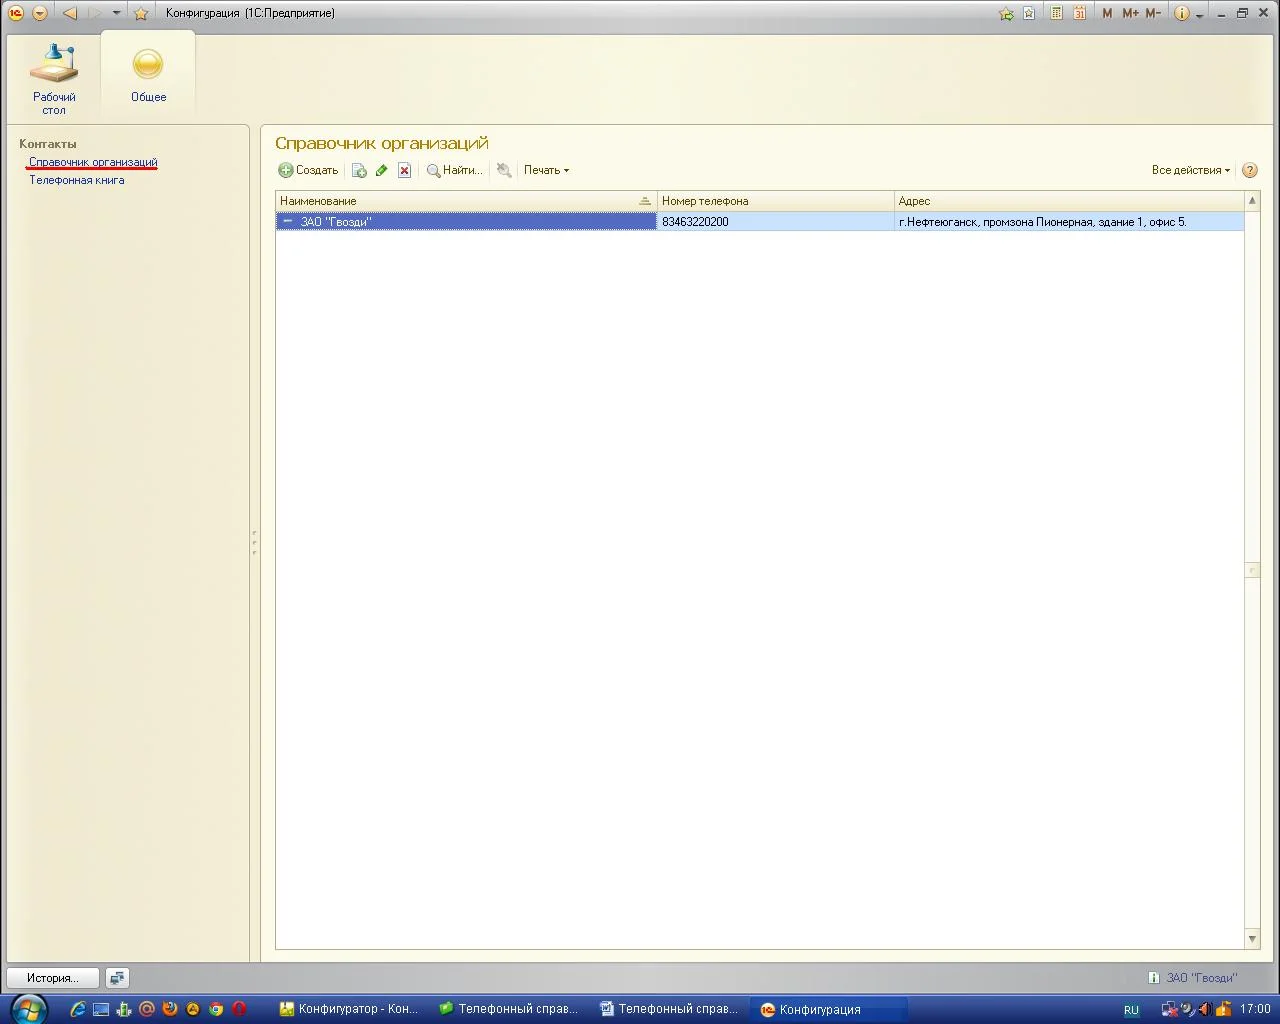Launch Google Chrome from quick launch
The height and width of the screenshot is (1024, 1280).
[216, 1009]
